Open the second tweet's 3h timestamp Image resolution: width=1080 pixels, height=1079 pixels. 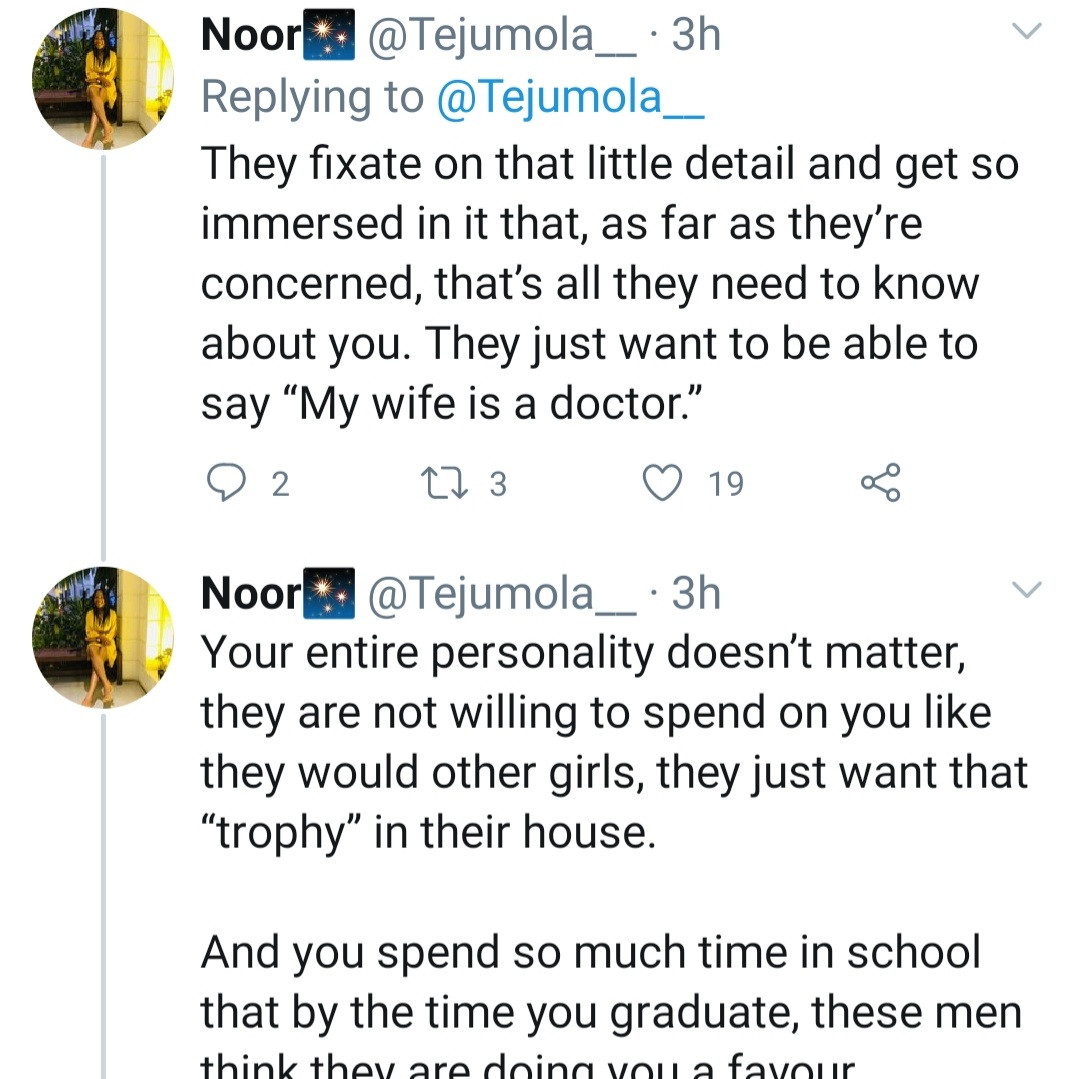(696, 594)
